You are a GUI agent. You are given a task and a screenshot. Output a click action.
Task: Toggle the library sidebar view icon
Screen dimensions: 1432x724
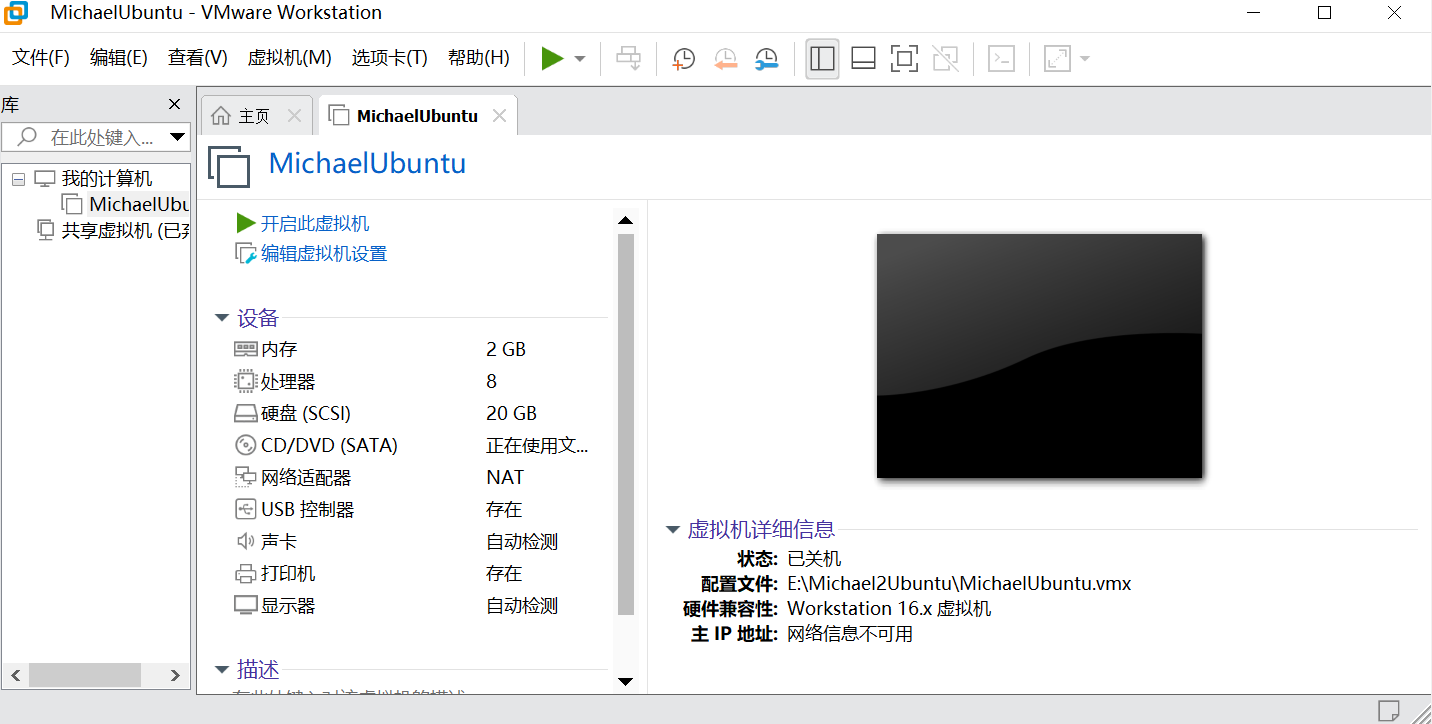[822, 59]
